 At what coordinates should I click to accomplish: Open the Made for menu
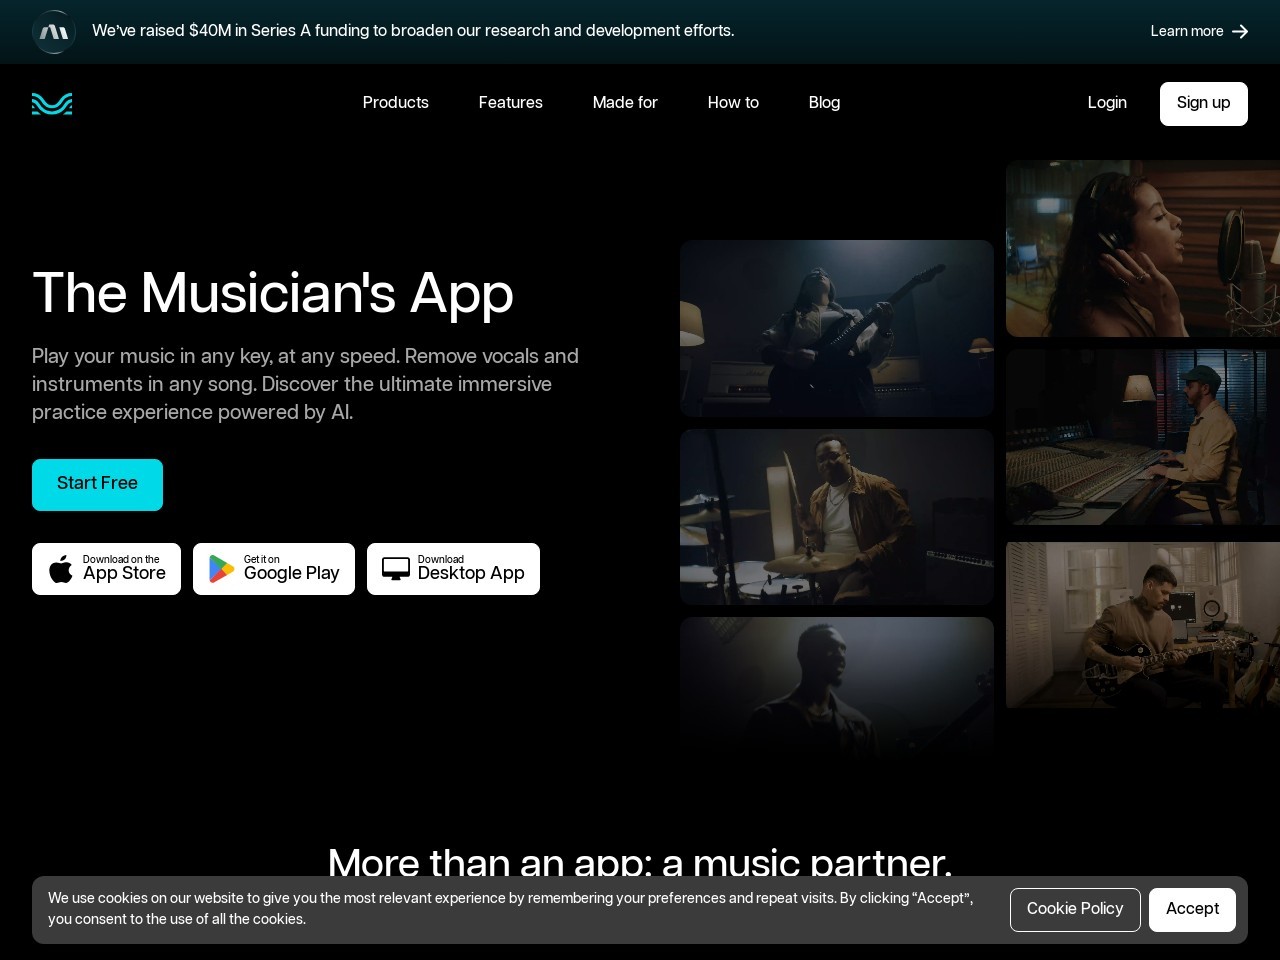click(625, 103)
